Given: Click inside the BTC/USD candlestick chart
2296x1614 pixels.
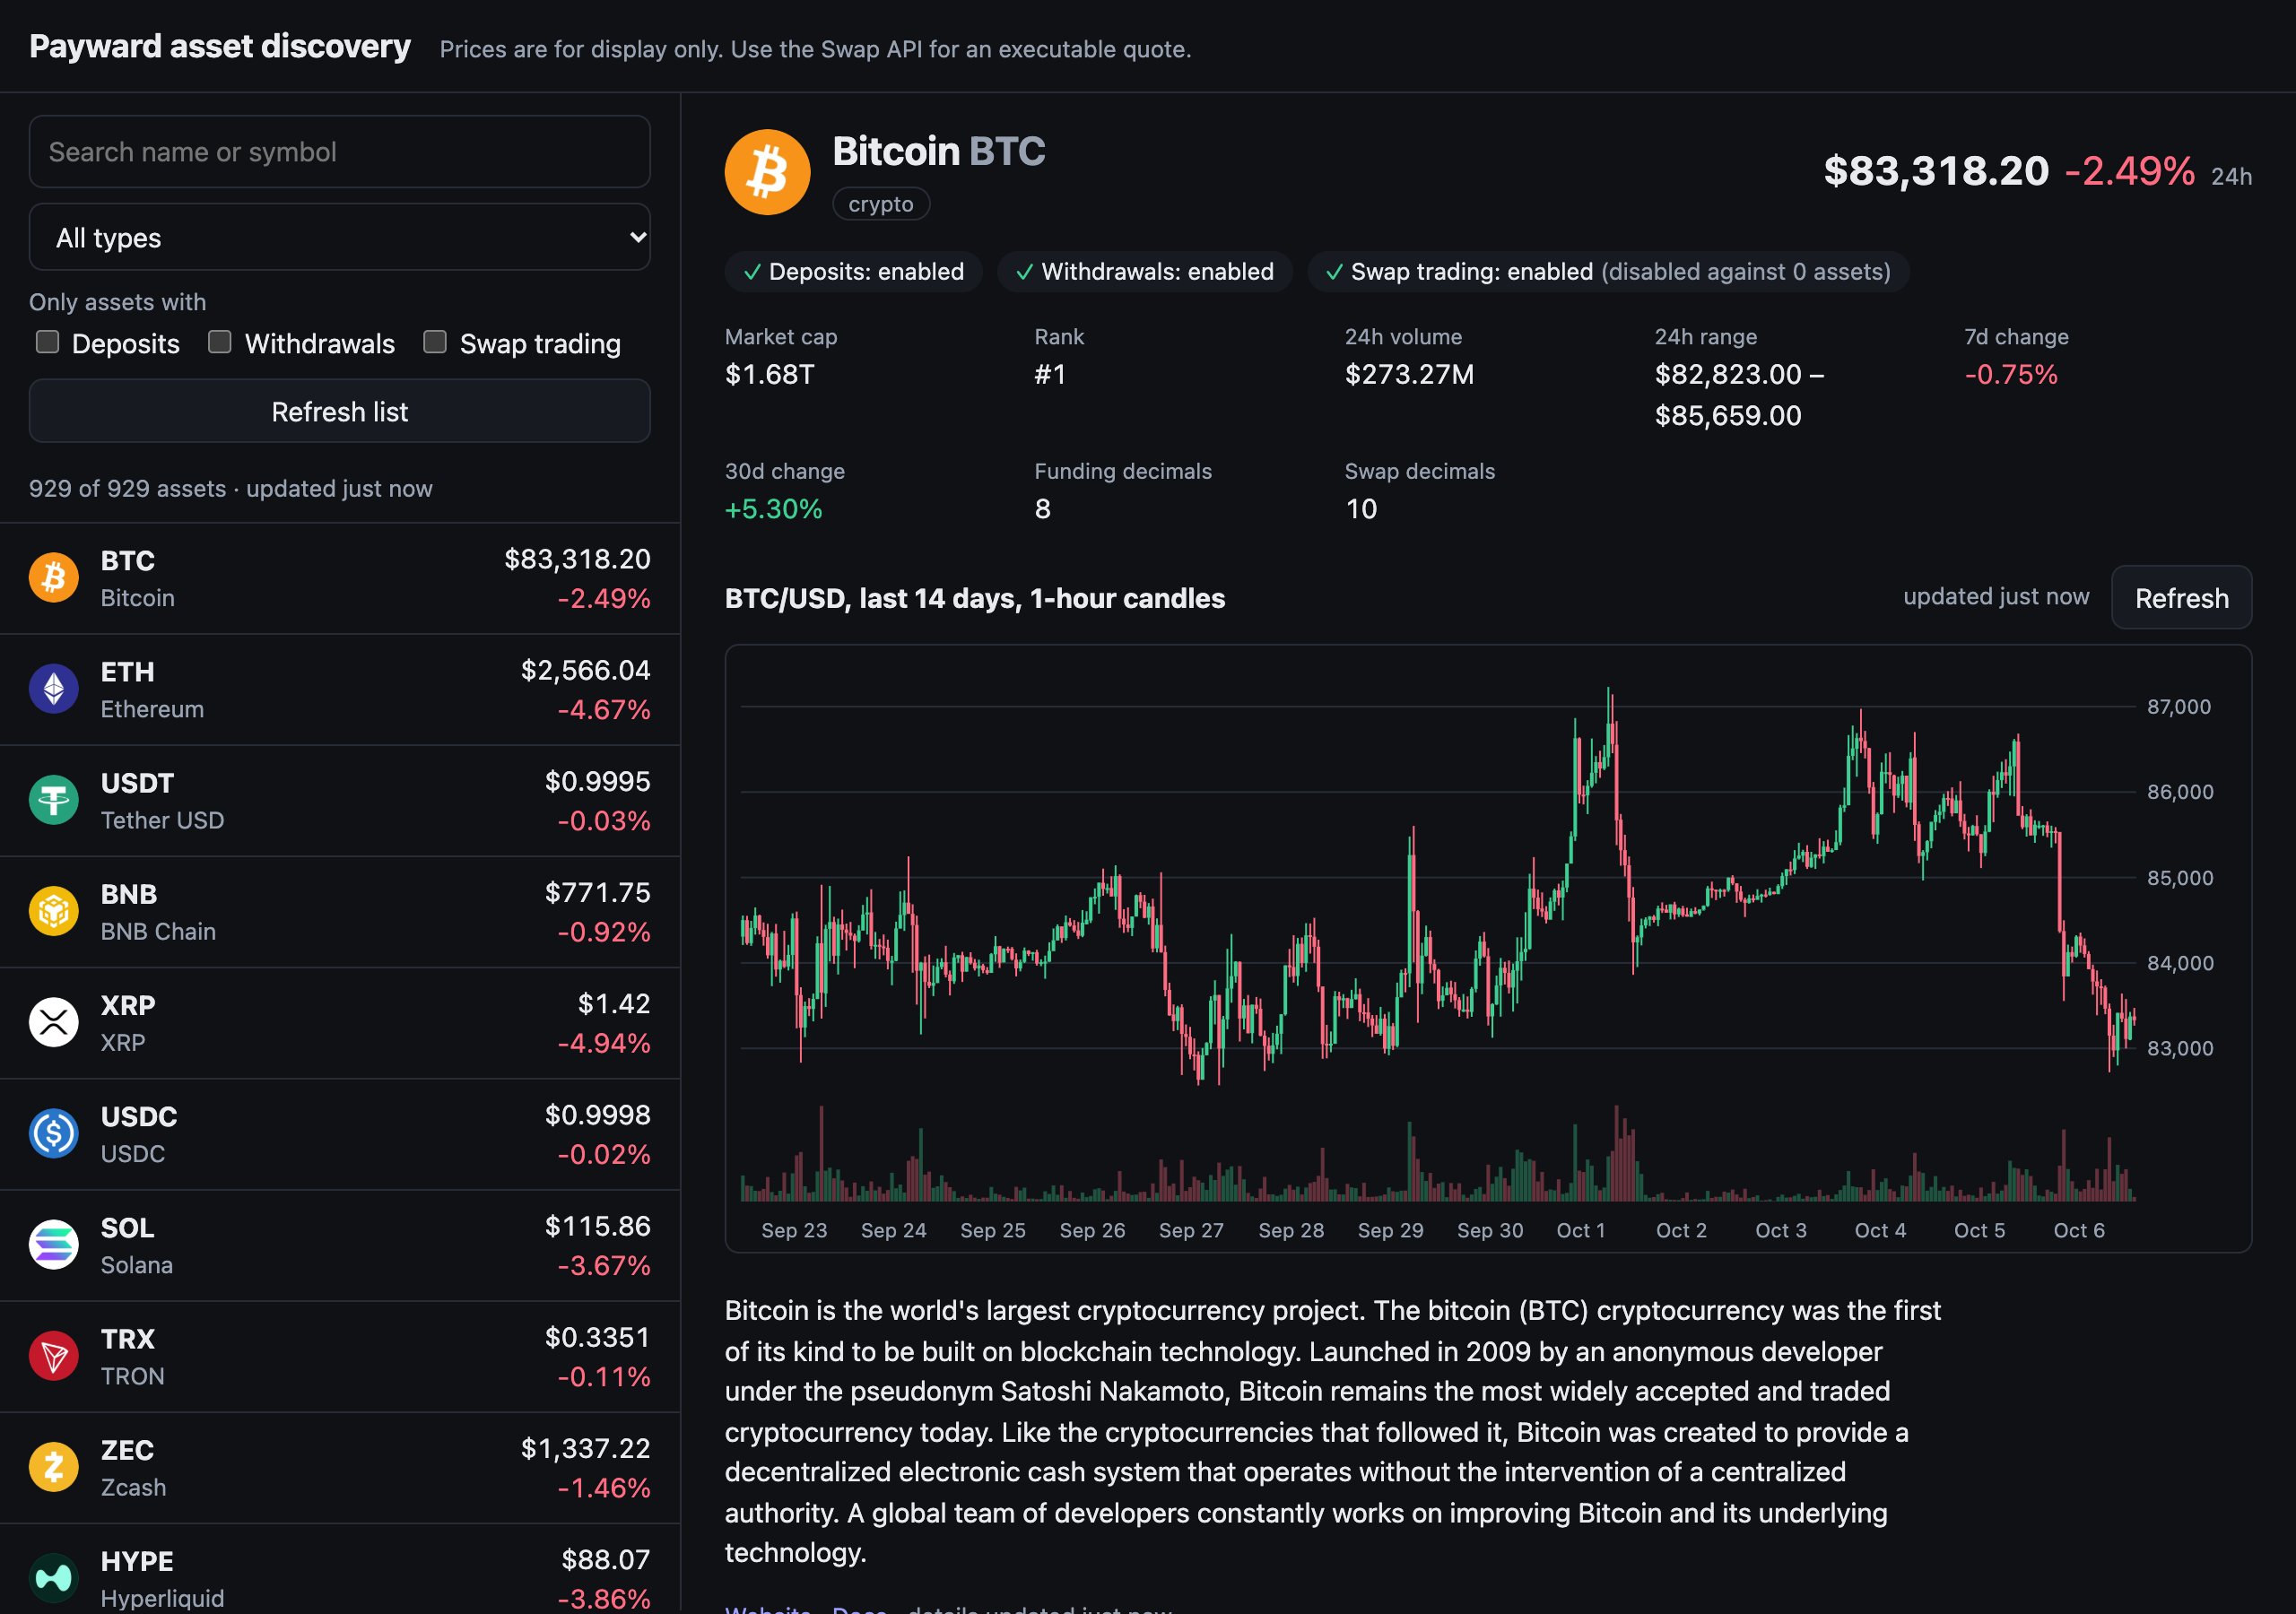Looking at the screenshot, I should 1487,948.
